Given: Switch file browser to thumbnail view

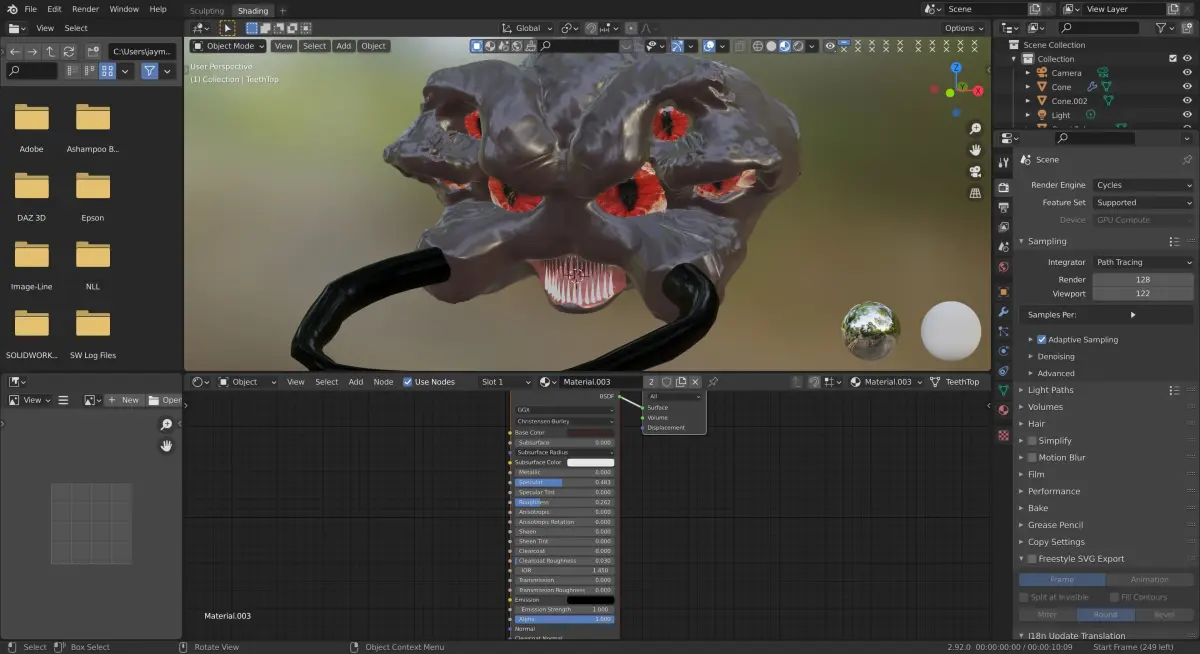Looking at the screenshot, I should tap(106, 71).
